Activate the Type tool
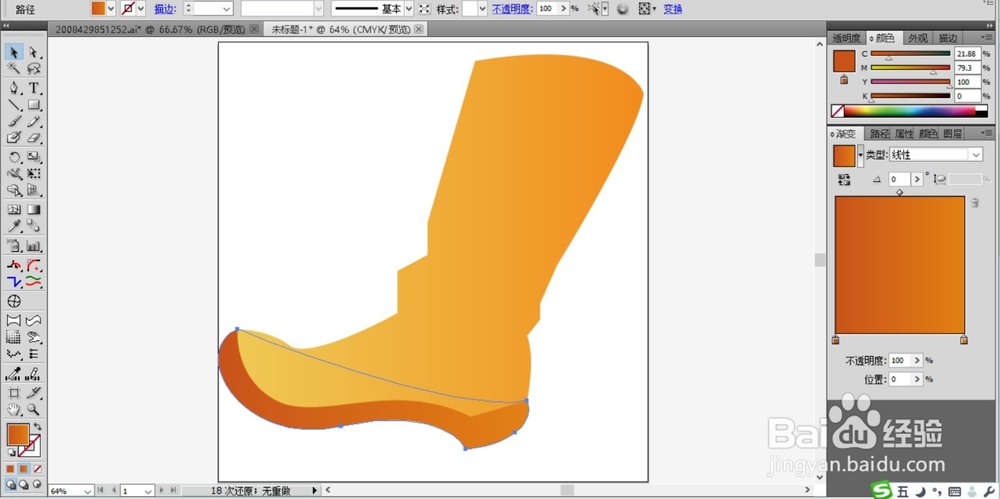1000x499 pixels. [33, 88]
